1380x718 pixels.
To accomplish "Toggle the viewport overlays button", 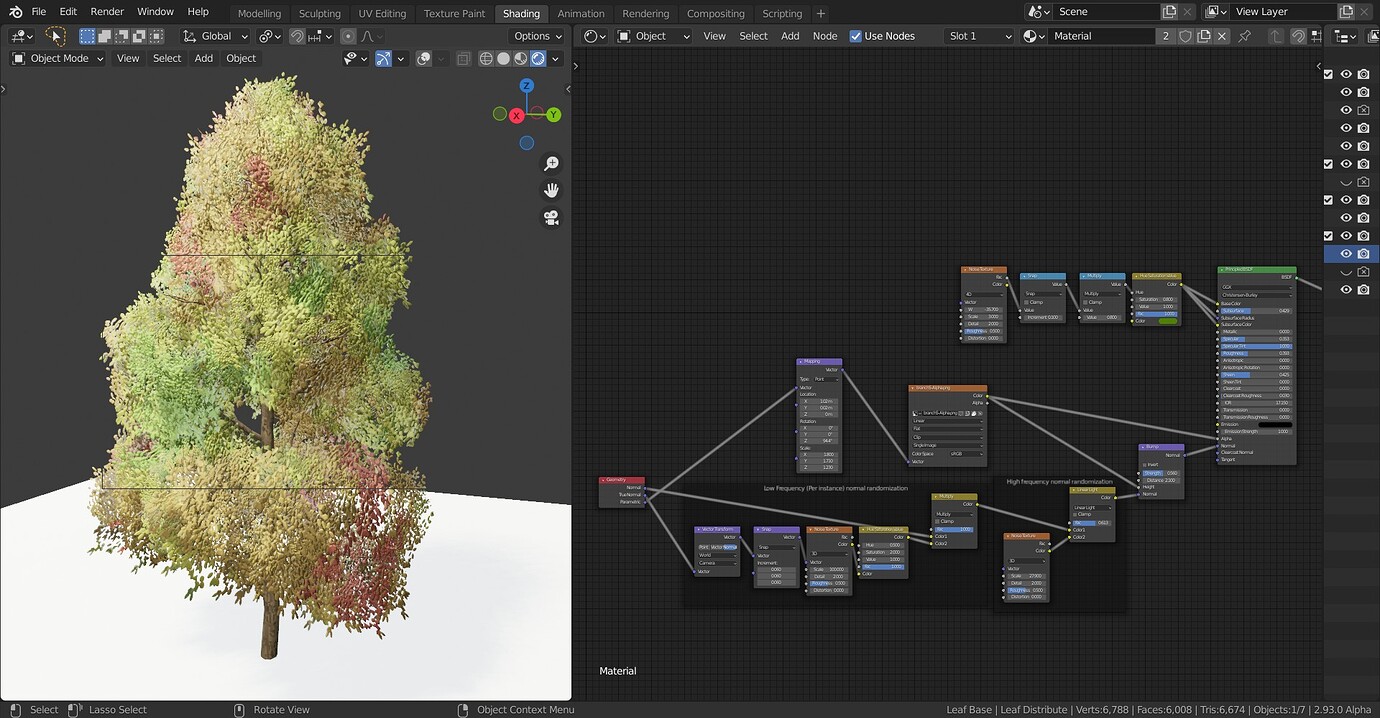I will (x=424, y=58).
